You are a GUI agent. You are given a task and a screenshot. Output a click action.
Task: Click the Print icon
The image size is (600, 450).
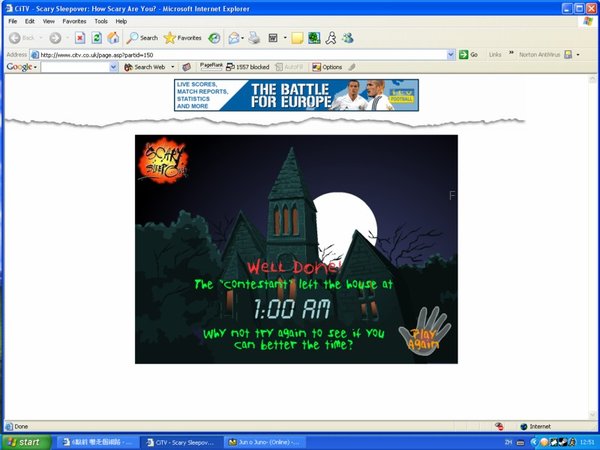point(254,38)
